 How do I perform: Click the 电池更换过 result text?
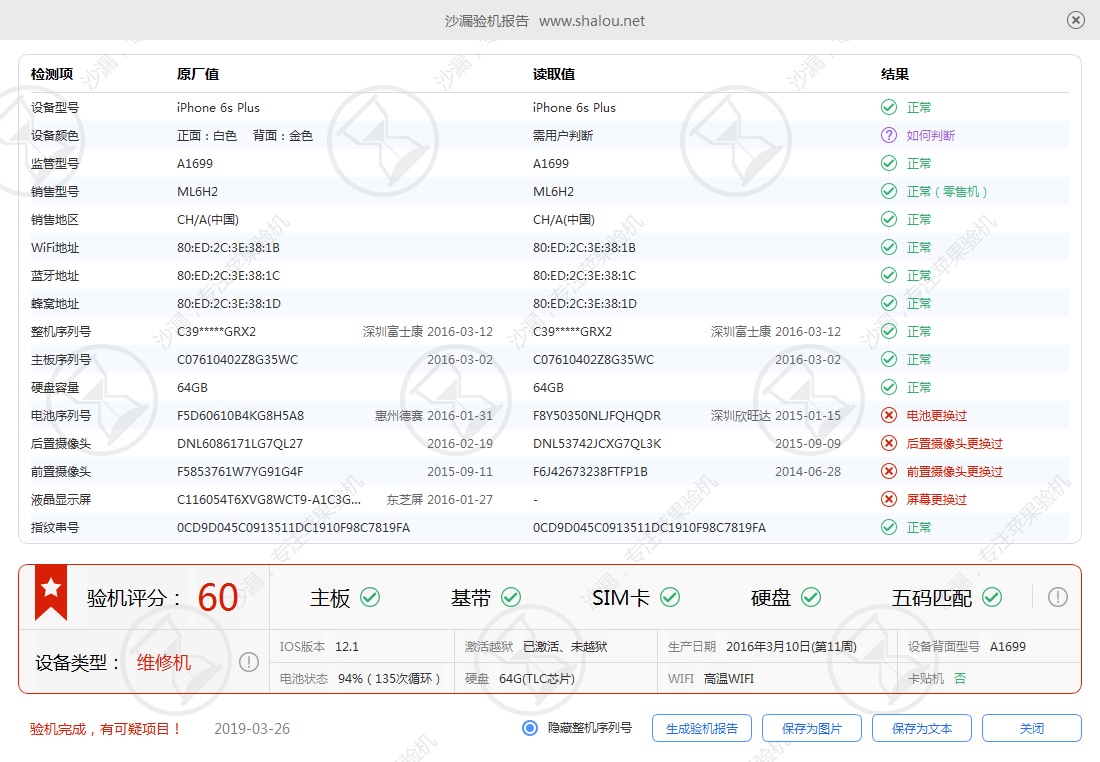[x=937, y=415]
